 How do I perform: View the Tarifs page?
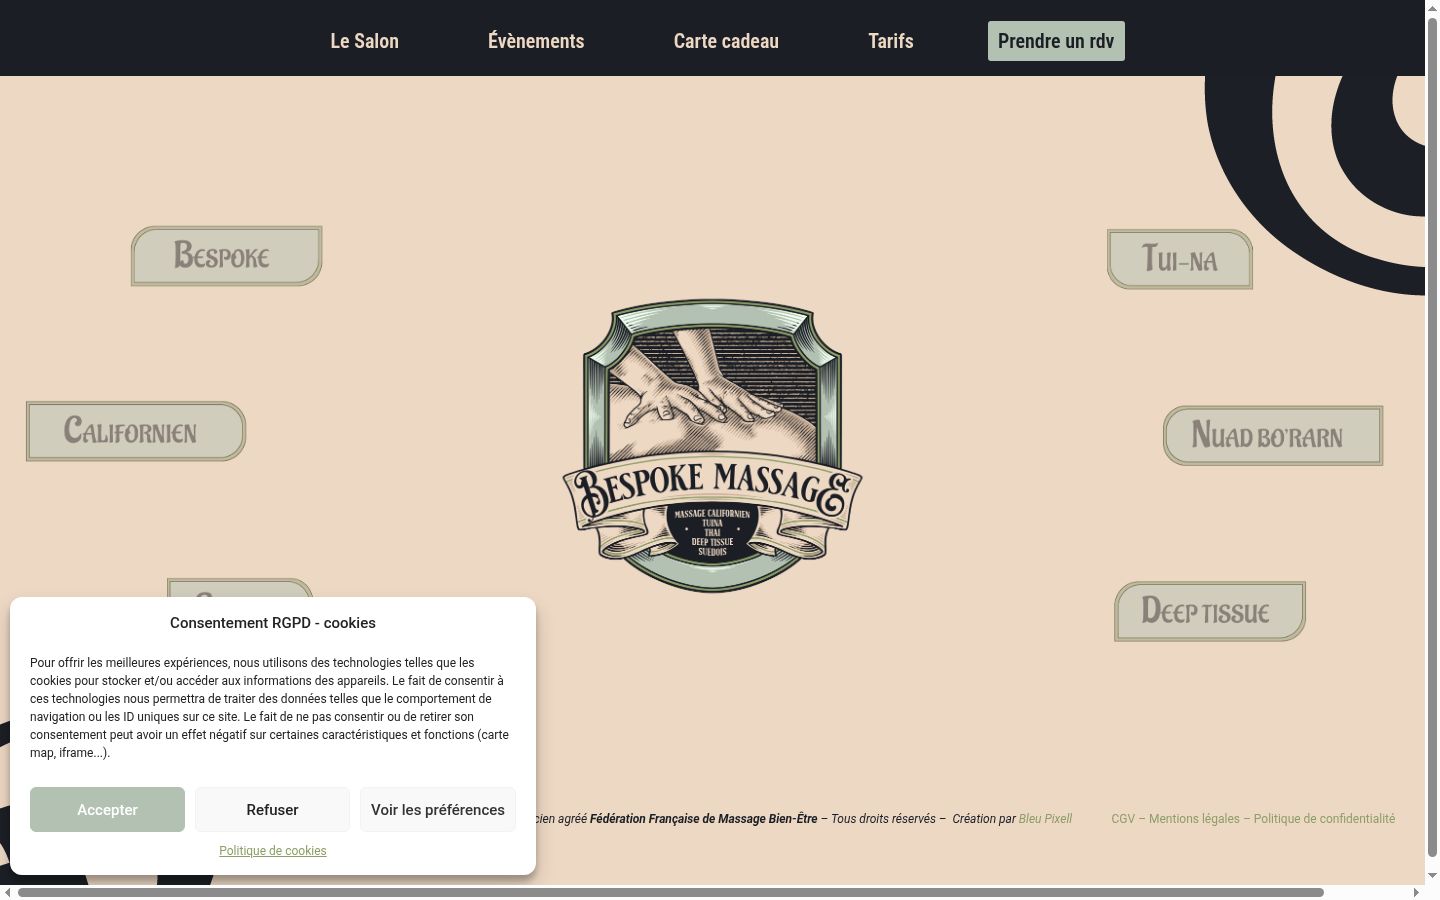pyautogui.click(x=891, y=41)
